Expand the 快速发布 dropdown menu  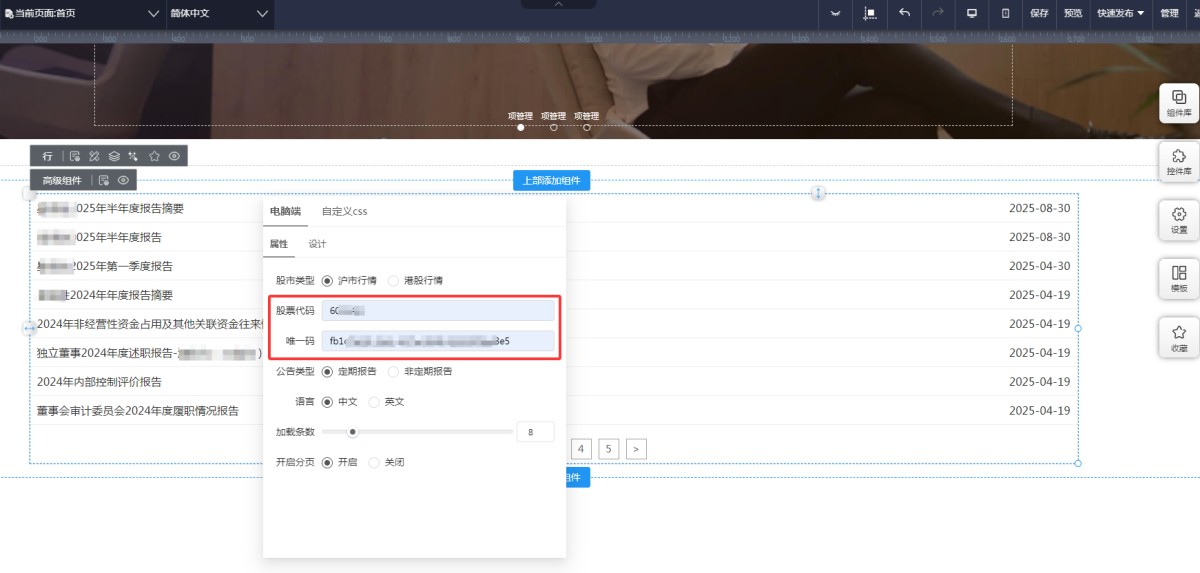point(1120,13)
